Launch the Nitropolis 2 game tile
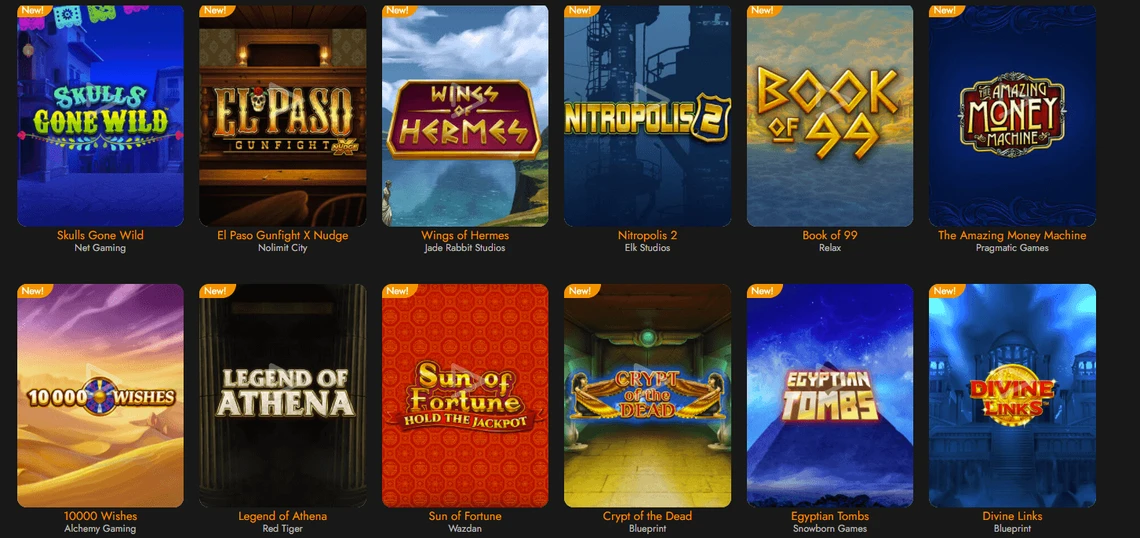This screenshot has width=1140, height=538. pos(648,116)
